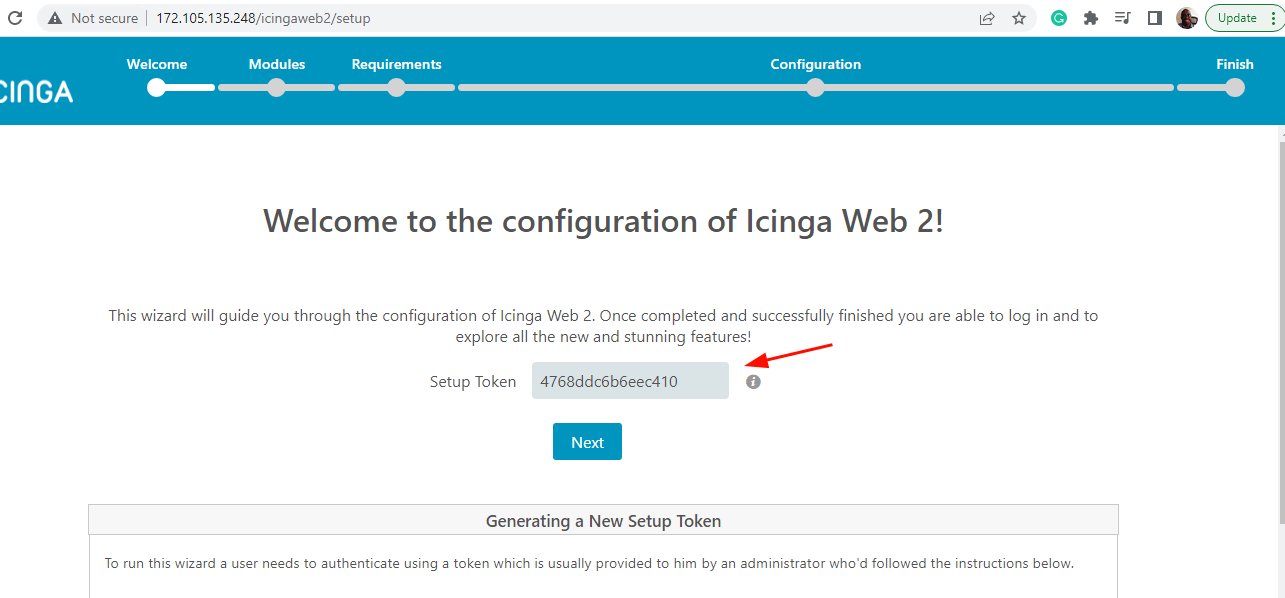Go to the Requirements wizard step
Viewport: 1285px width, 598px height.
tap(396, 64)
